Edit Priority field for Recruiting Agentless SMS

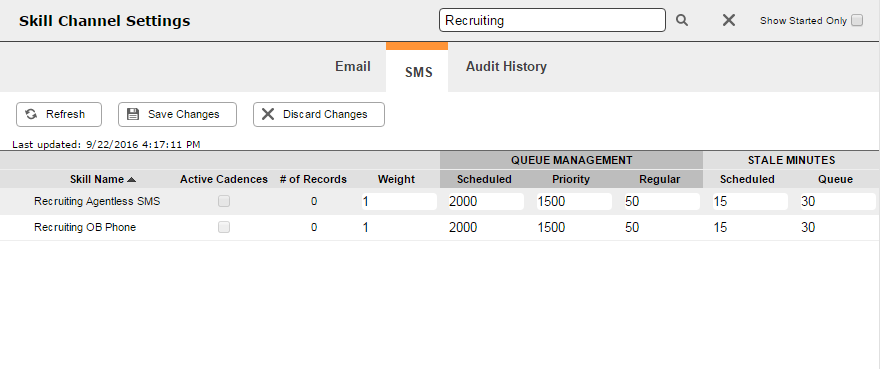tap(574, 202)
